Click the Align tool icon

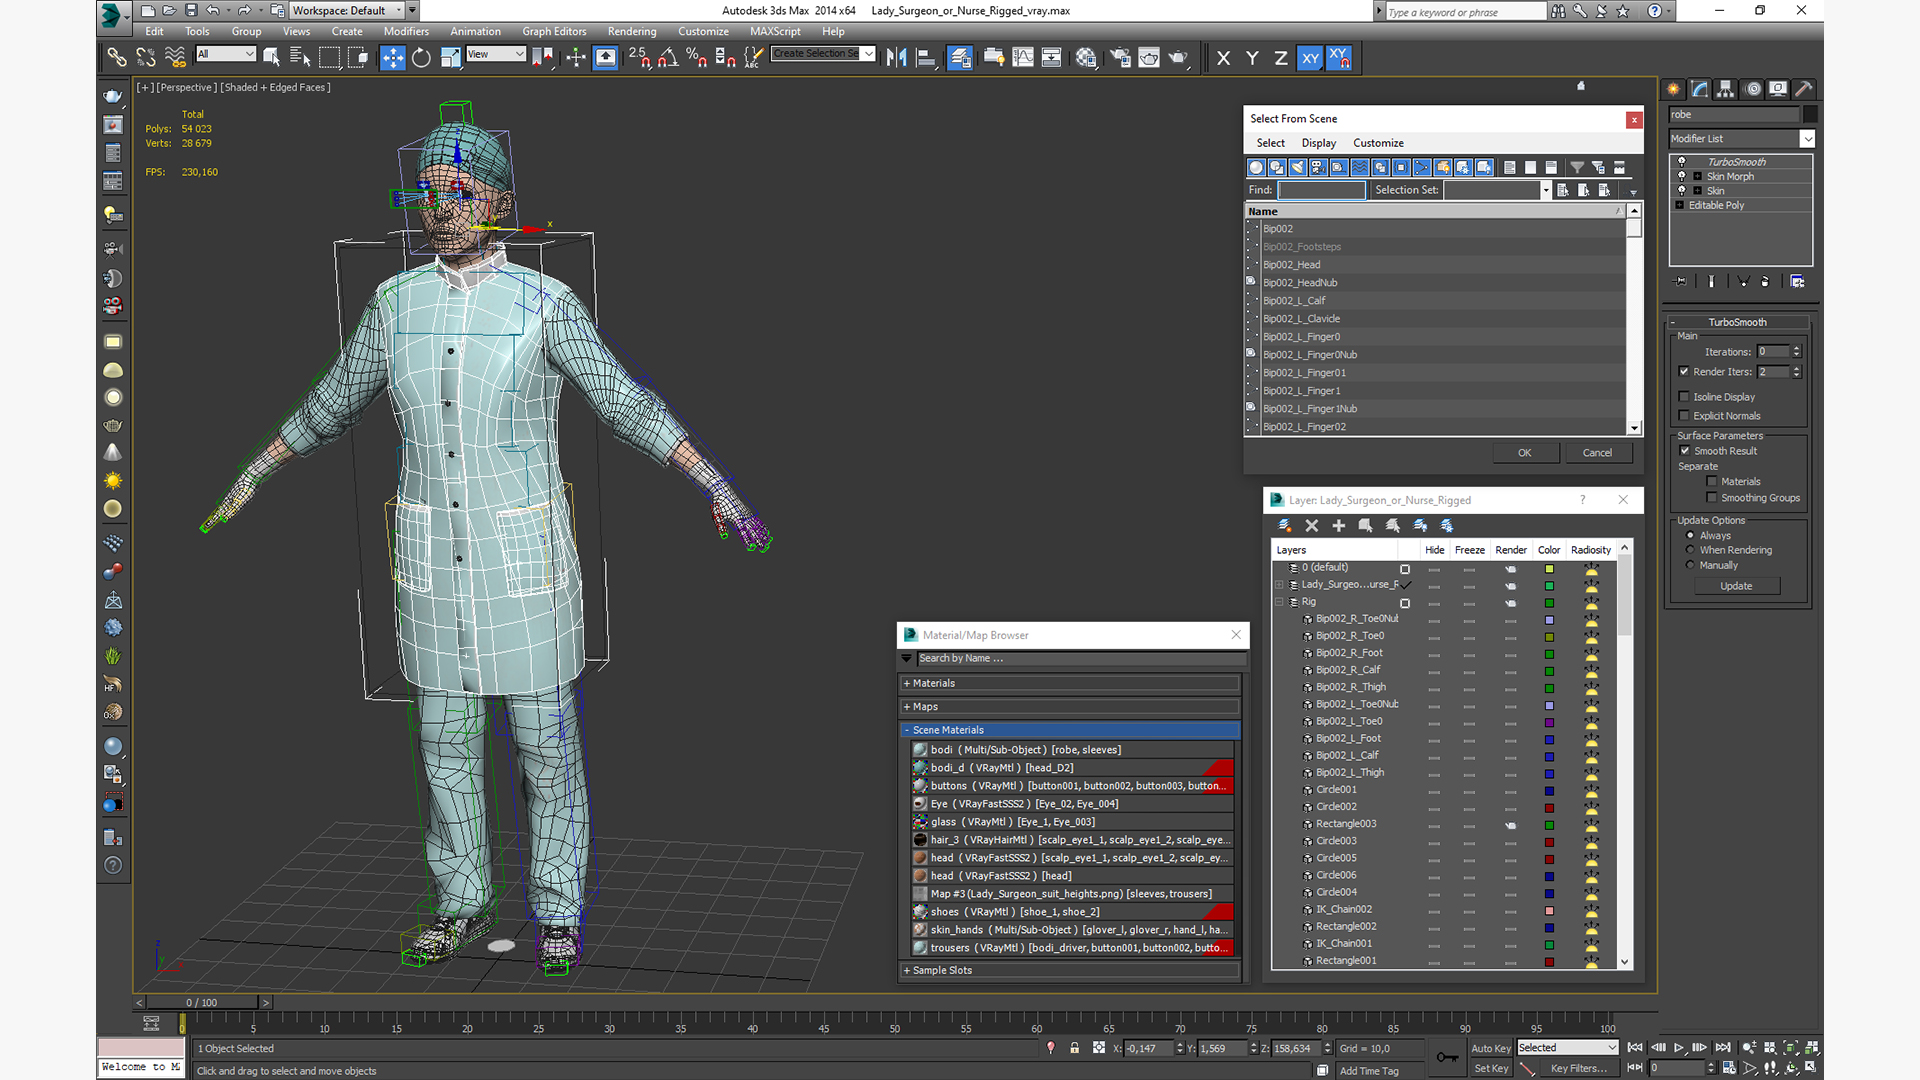925,58
